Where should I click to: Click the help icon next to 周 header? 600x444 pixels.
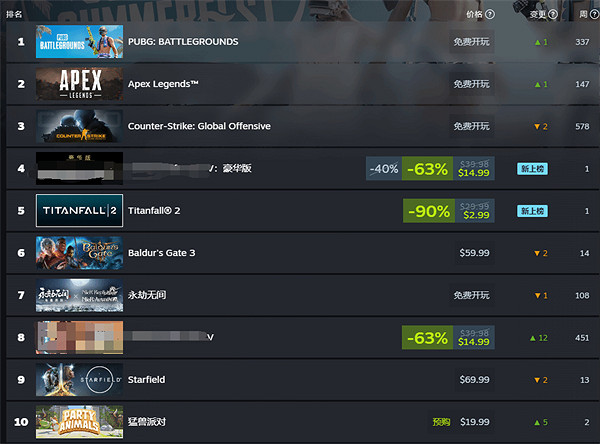click(x=595, y=14)
